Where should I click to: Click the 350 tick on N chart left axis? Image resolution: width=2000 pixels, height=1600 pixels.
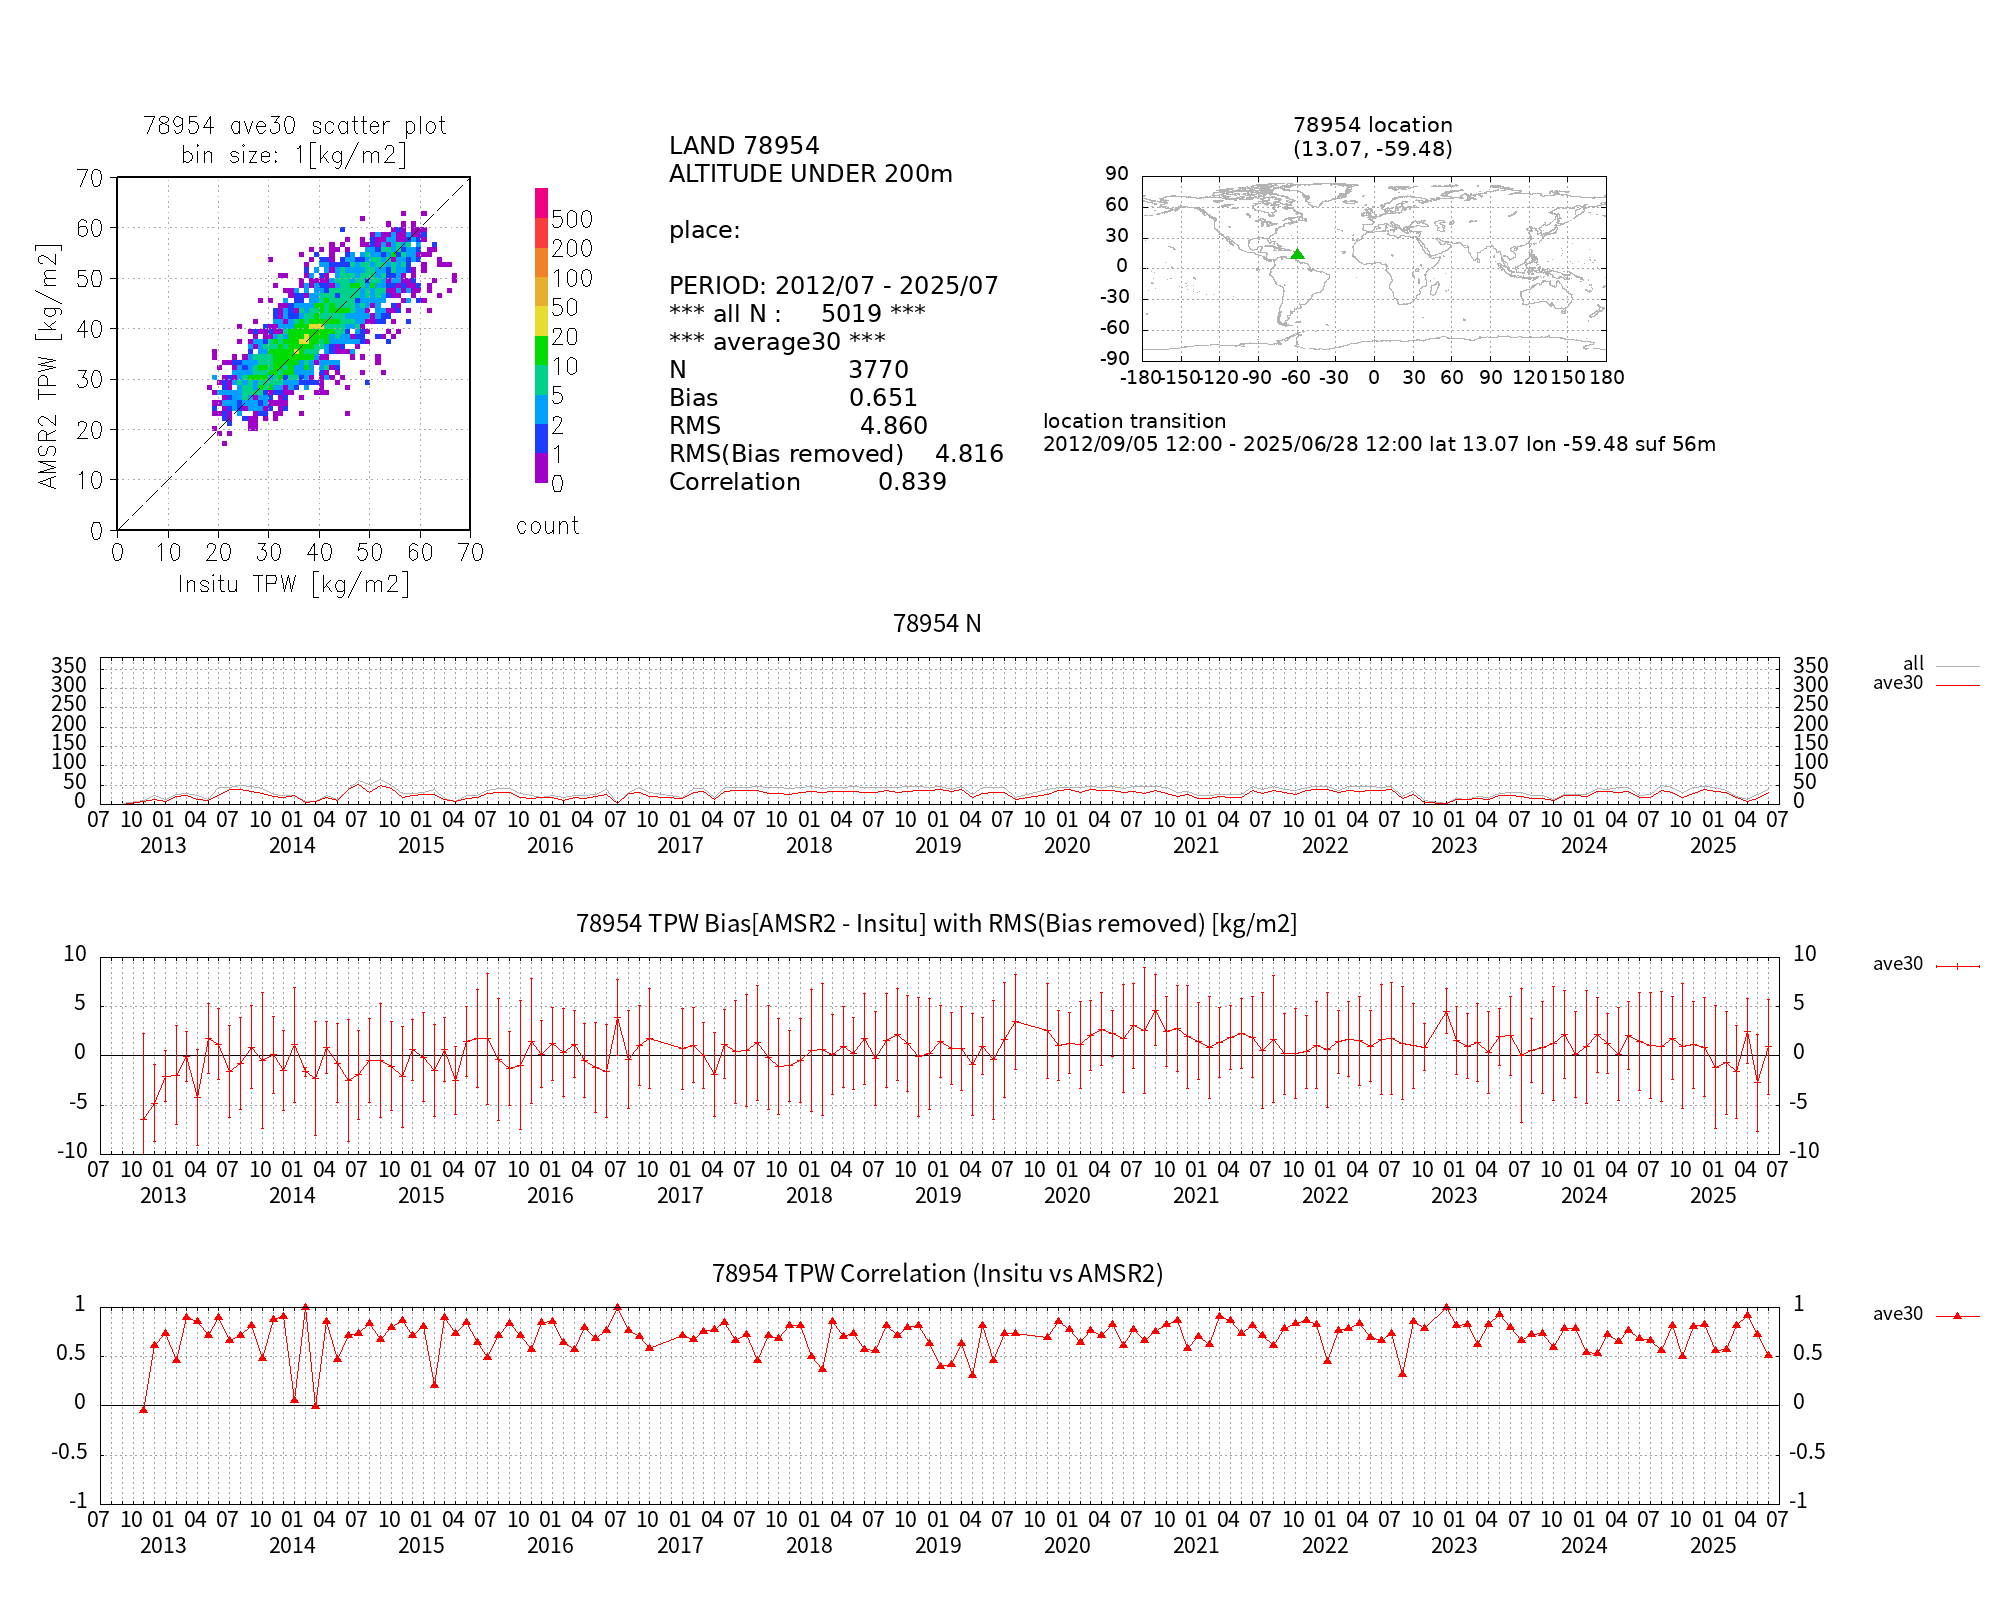(x=69, y=666)
